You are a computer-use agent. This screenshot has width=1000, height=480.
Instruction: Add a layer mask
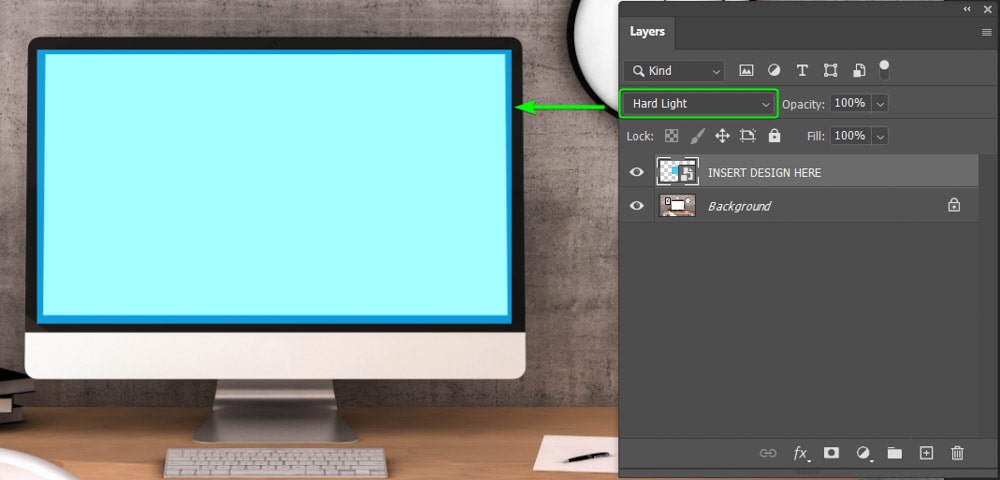click(x=831, y=453)
